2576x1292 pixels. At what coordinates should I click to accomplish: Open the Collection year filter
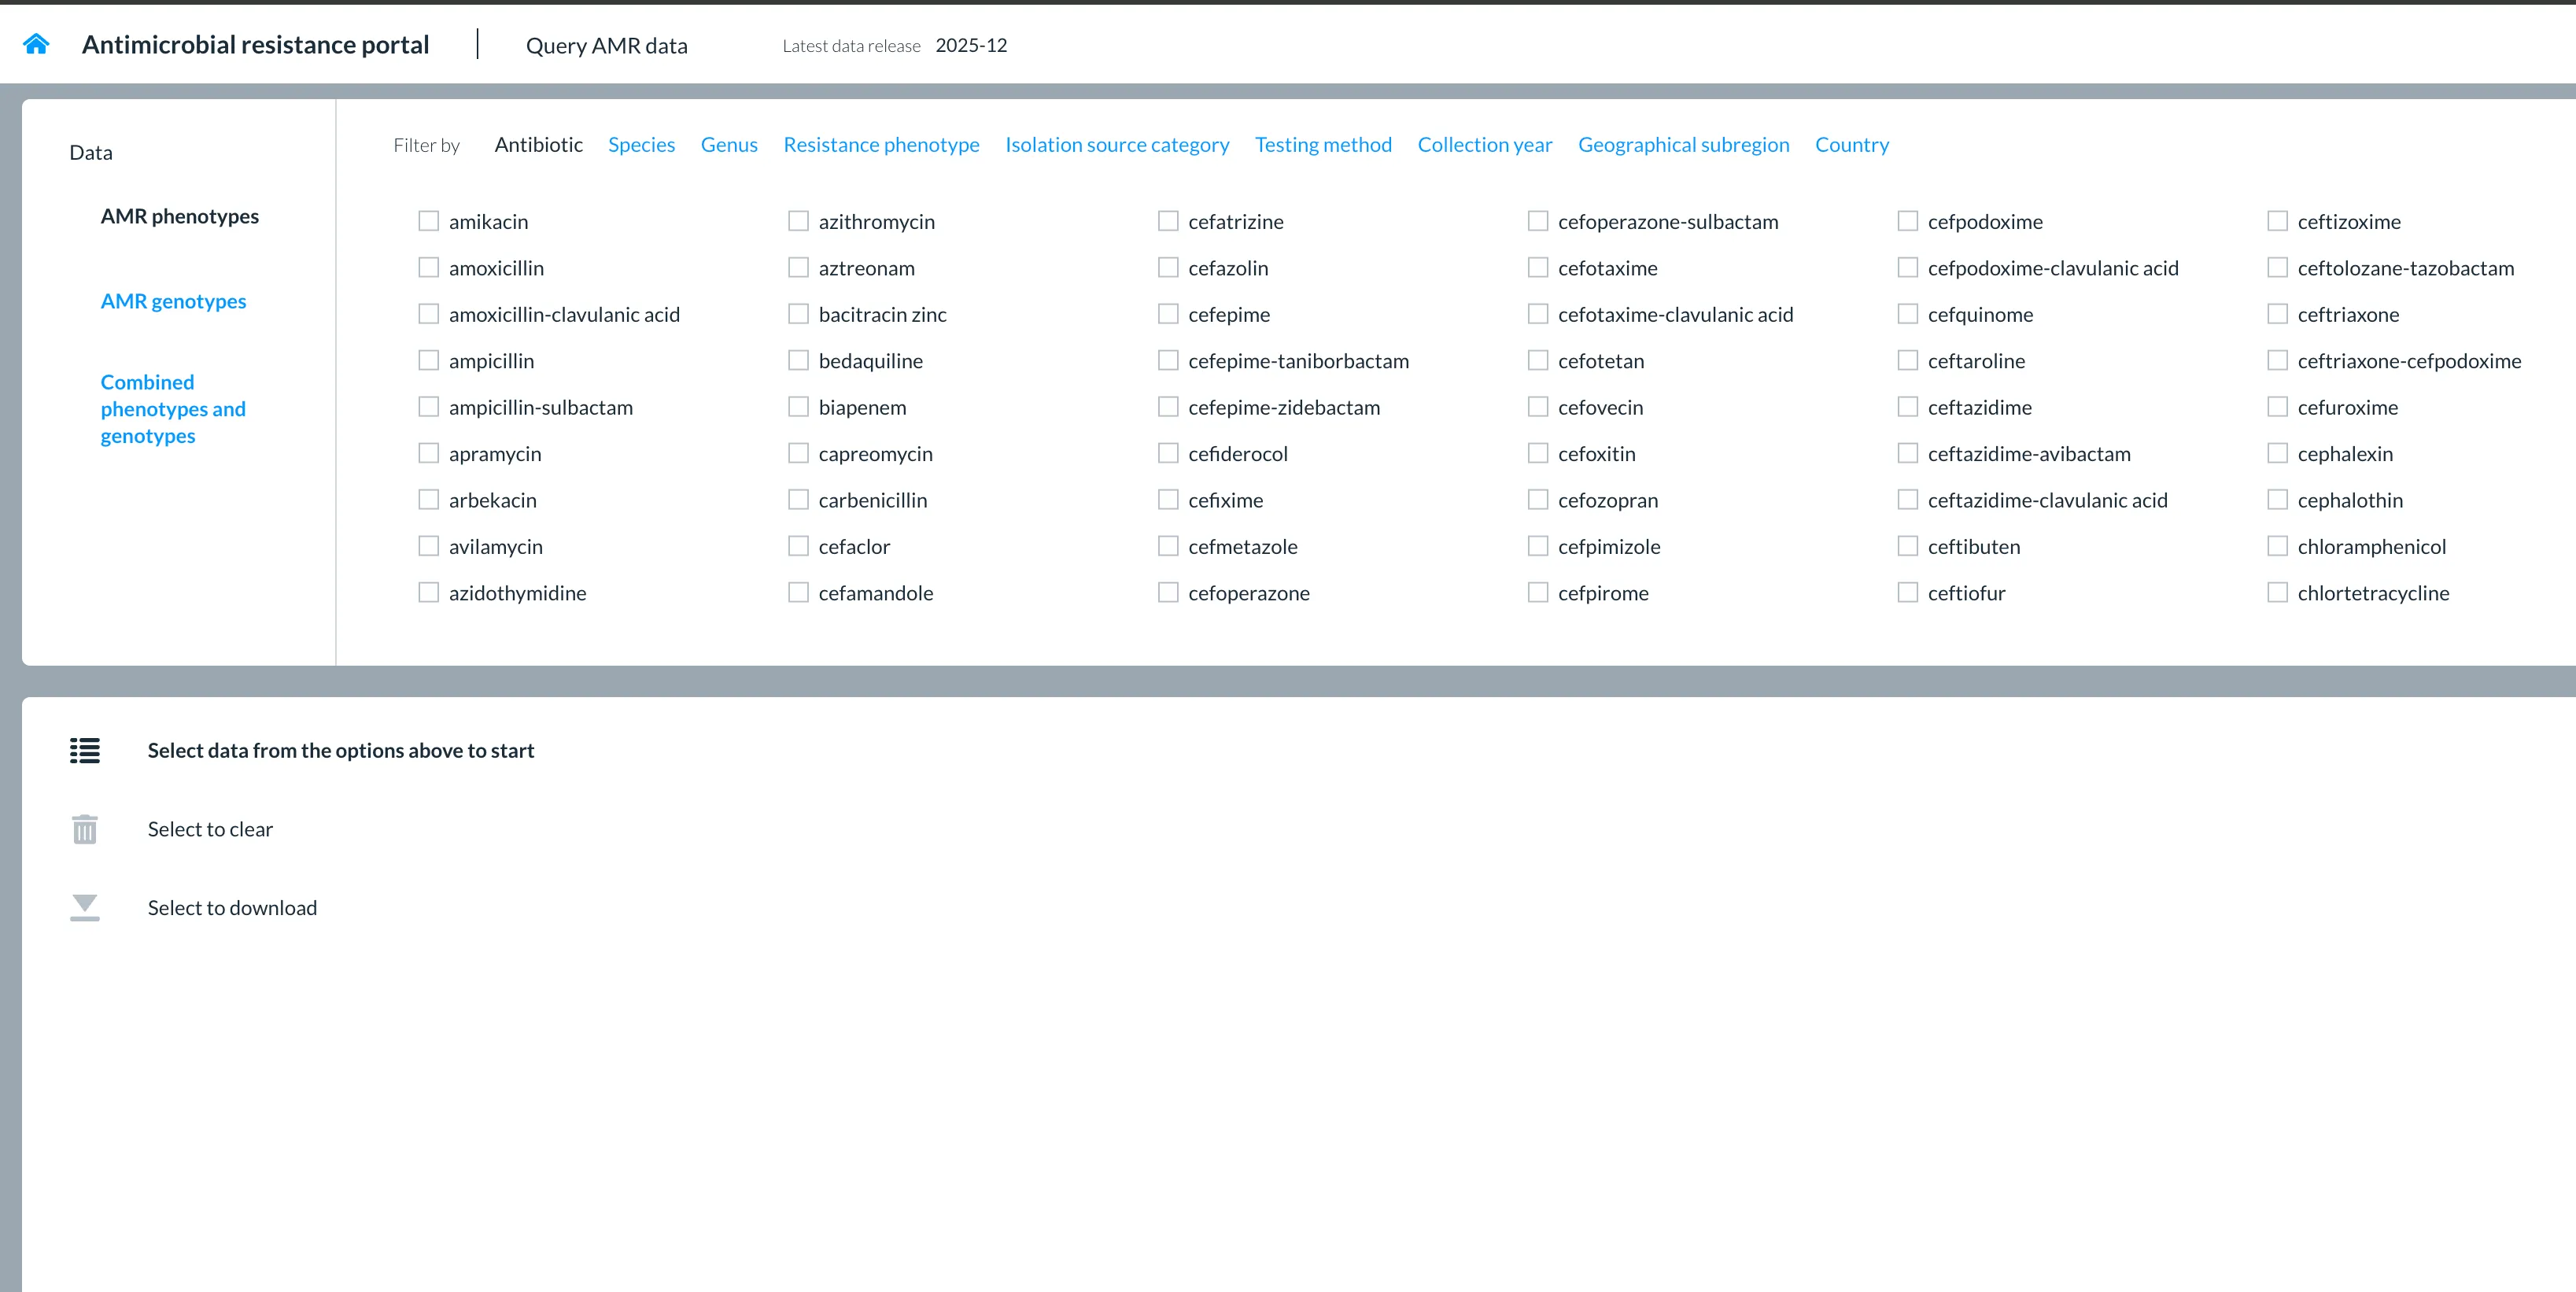1485,145
